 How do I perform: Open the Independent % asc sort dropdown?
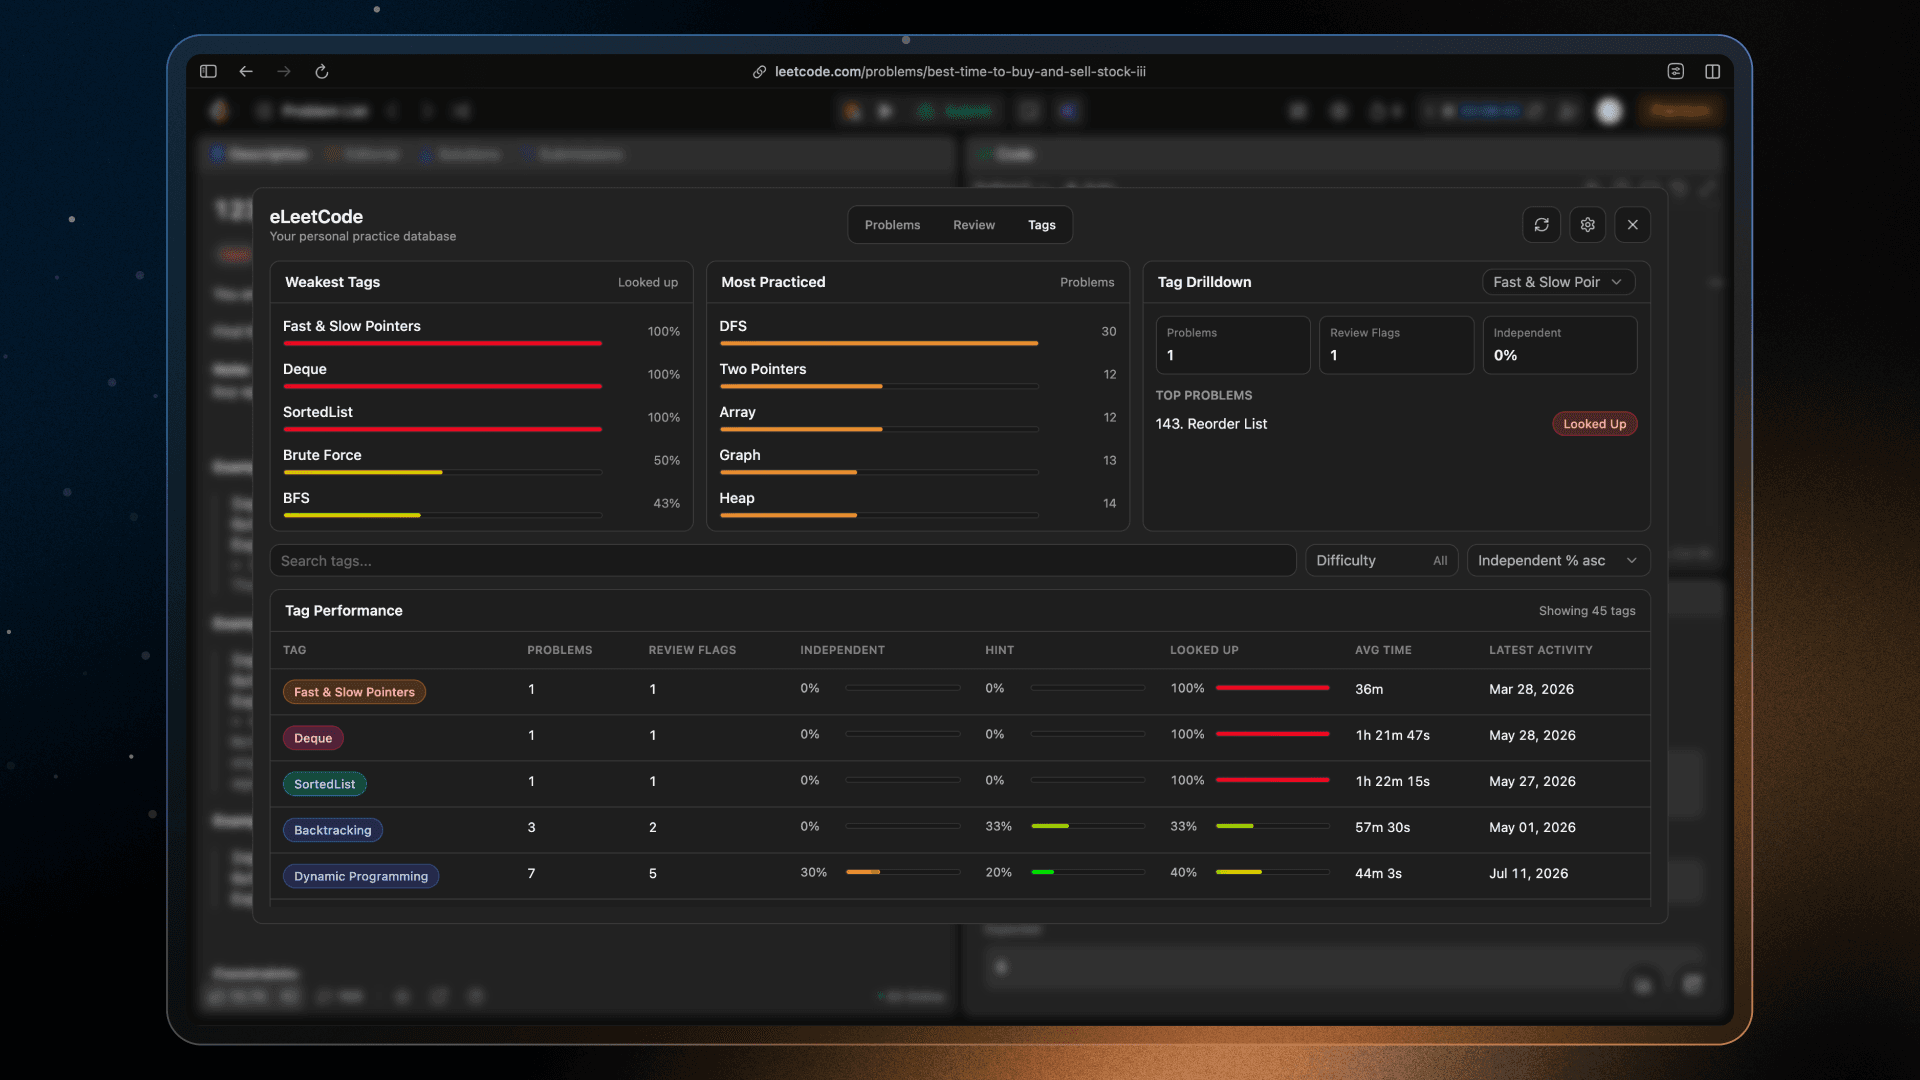coord(1558,561)
